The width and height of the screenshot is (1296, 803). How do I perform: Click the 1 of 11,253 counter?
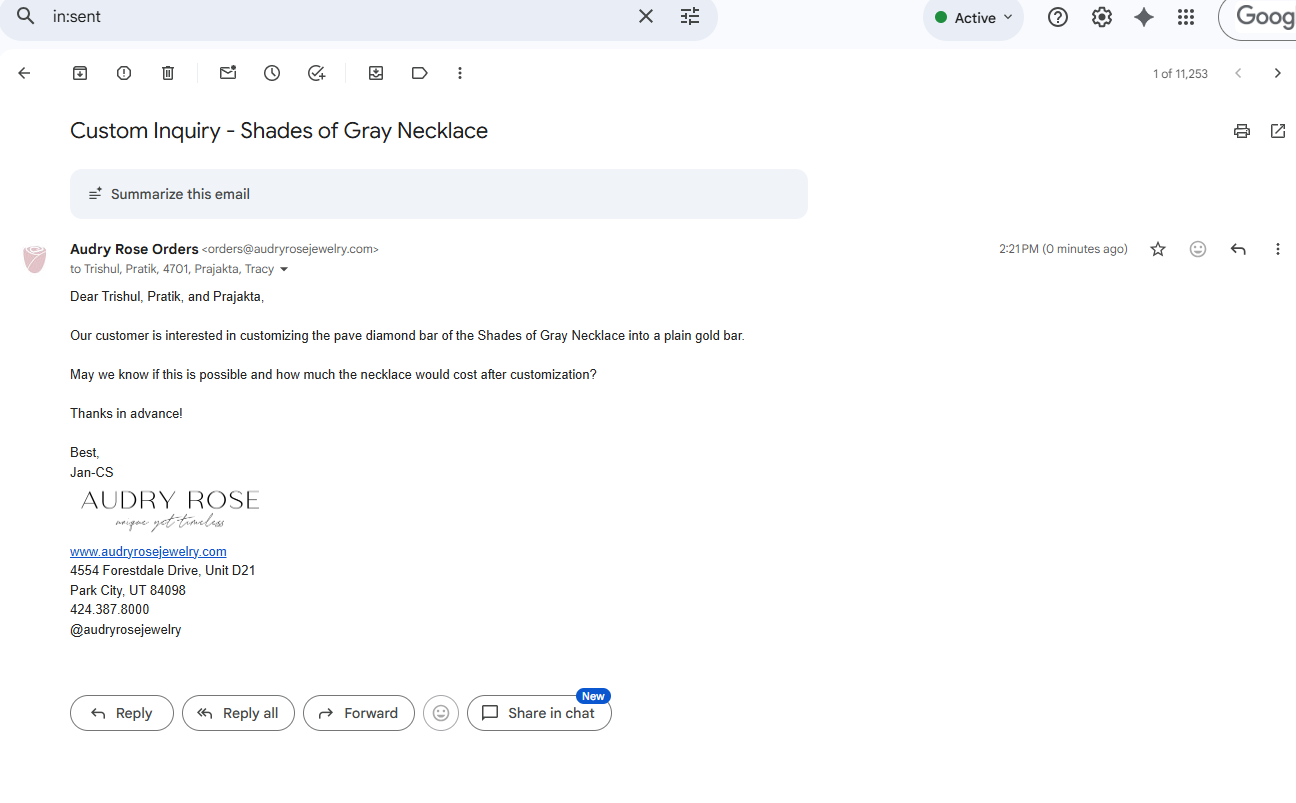(x=1180, y=74)
